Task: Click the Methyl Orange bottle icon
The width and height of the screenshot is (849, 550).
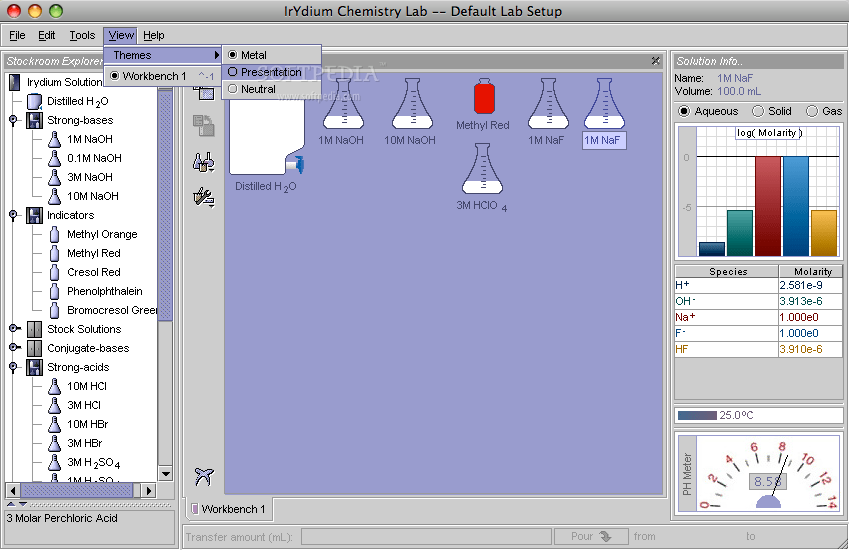Action: [54, 234]
